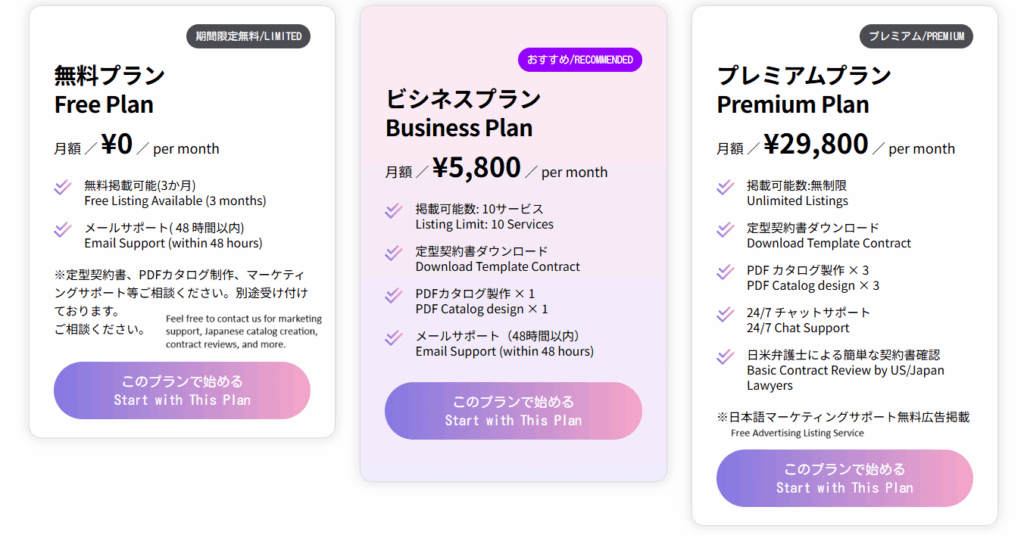Click Business Plan Download Template Contract checkmark
Viewport: 1024px width, 535px height.
tap(394, 254)
